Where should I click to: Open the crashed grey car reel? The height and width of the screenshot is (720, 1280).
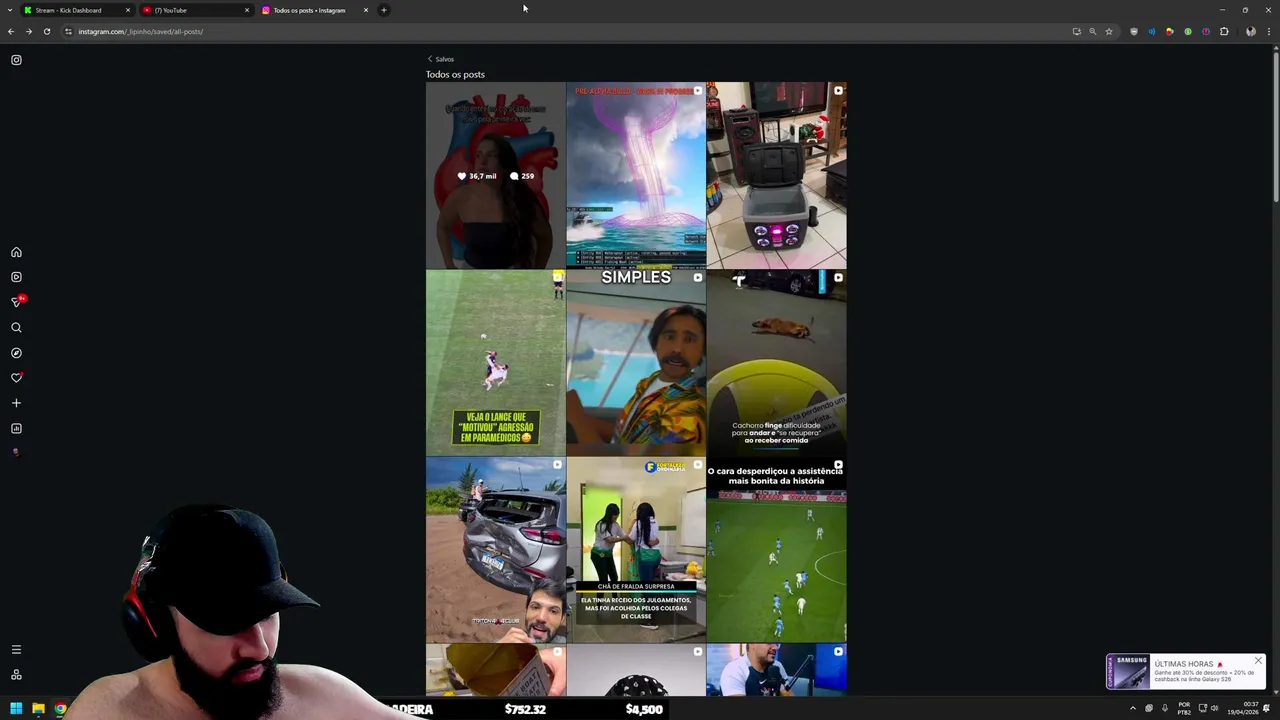(x=496, y=550)
